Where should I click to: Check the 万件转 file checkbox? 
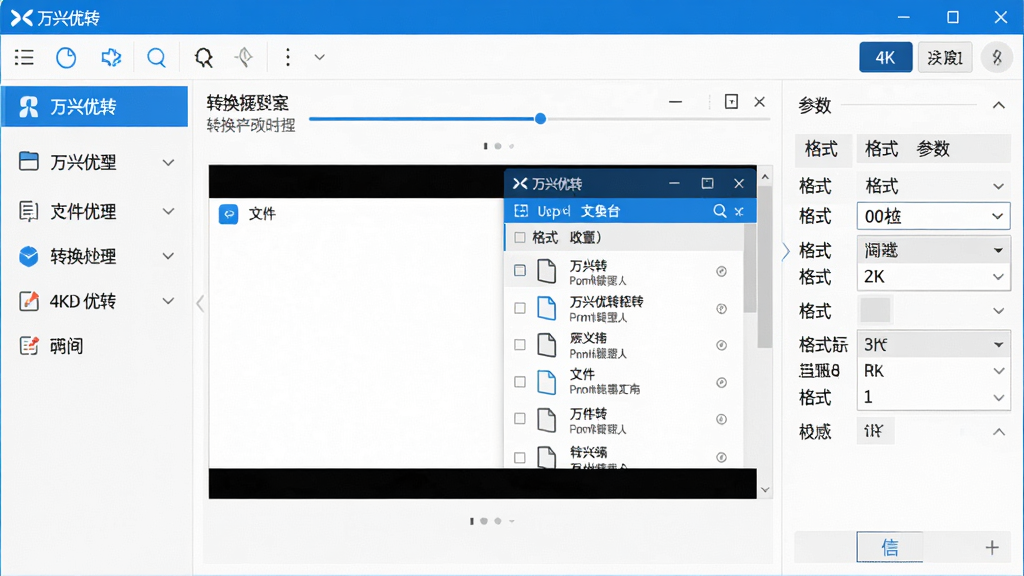pos(520,419)
